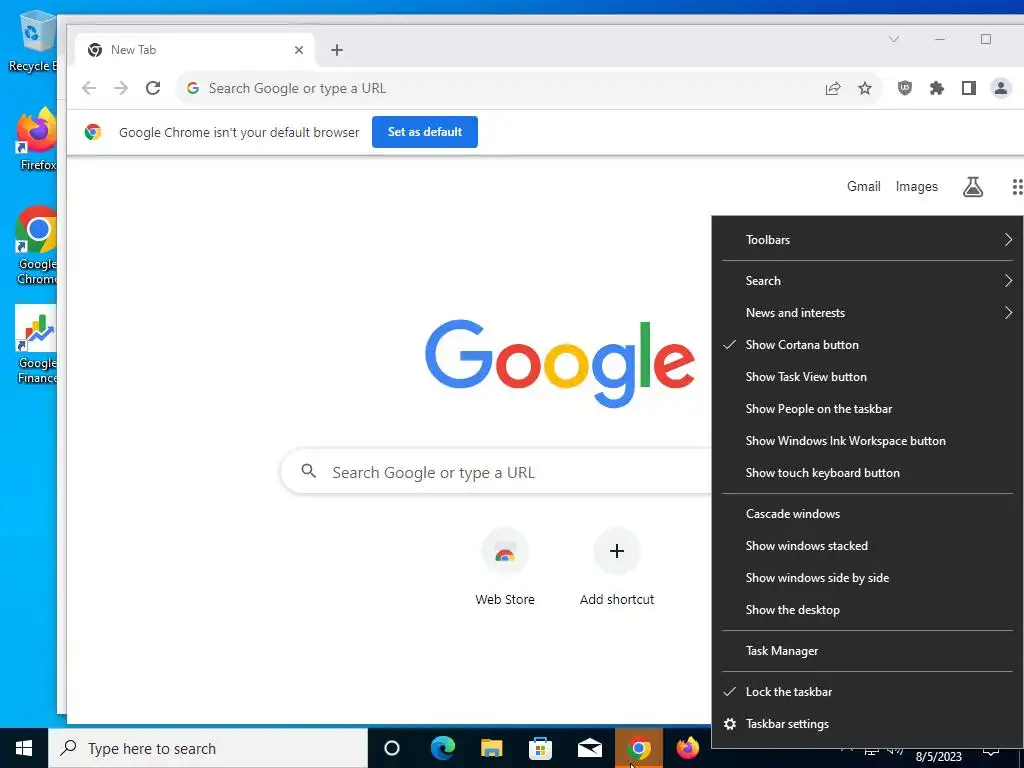Click the Chrome icon on the taskbar
This screenshot has height=768, width=1024.
coord(639,748)
